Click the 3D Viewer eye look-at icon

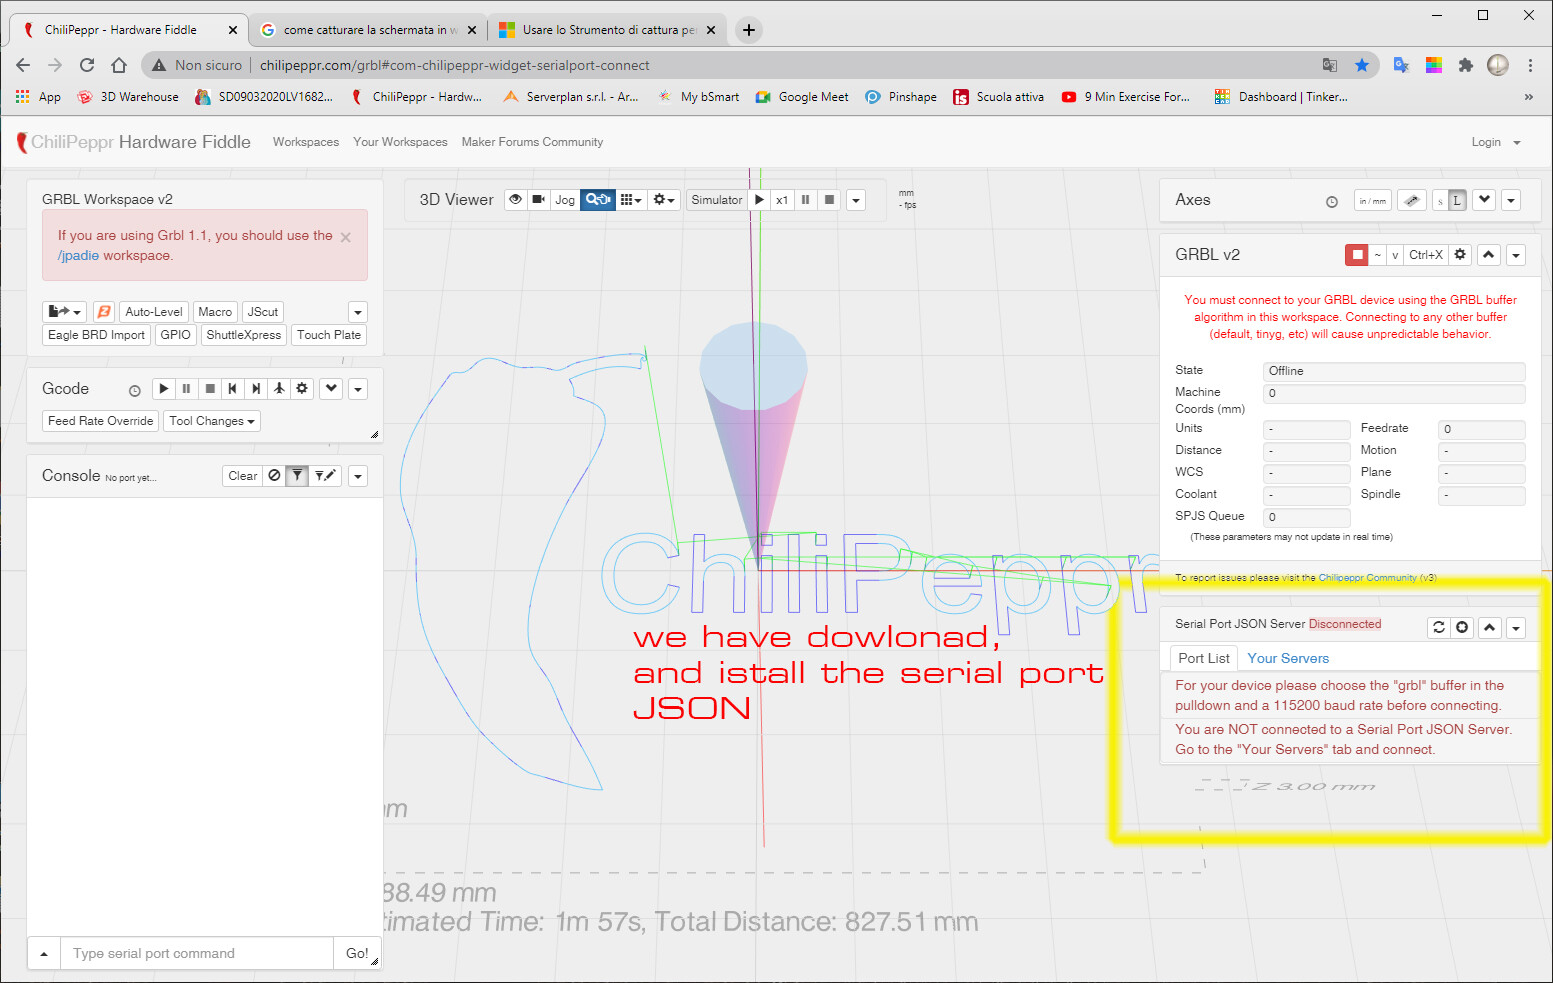coord(516,200)
